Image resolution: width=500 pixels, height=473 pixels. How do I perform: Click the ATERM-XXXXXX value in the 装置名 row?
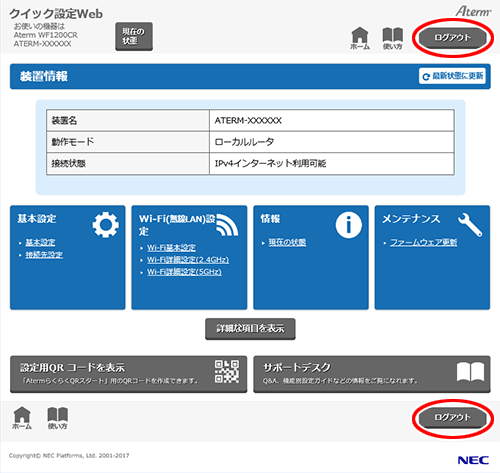pos(248,120)
